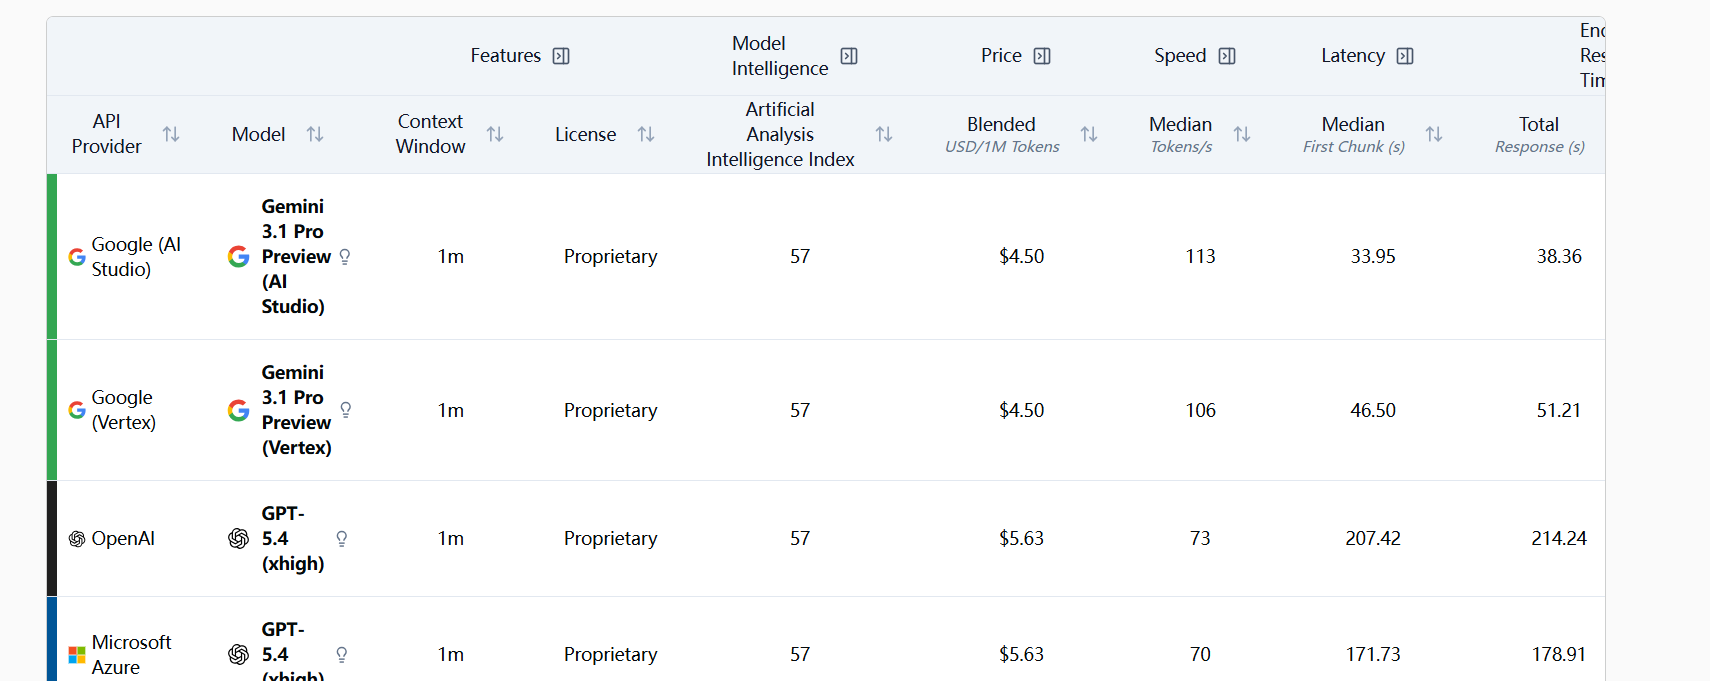Screen dimensions: 1710x681
Task: Click OpenAI logo next to GPT-5.4 in Azure row
Action: point(238,655)
